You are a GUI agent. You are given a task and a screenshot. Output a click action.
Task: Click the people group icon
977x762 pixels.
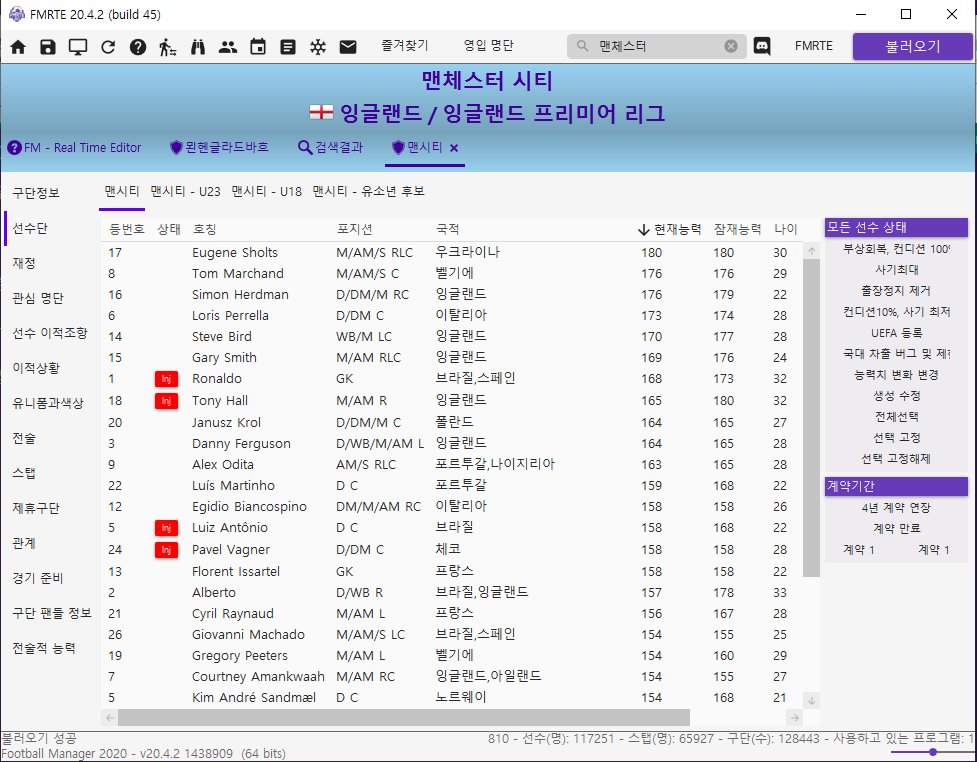(227, 47)
